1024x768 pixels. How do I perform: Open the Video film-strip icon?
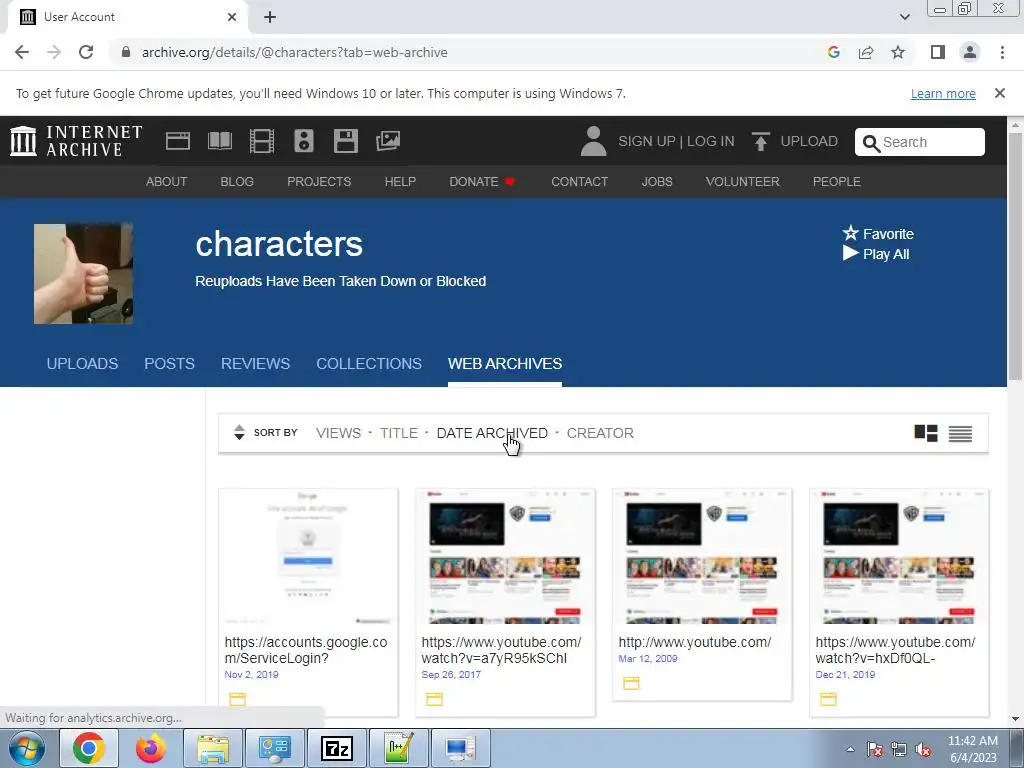click(x=262, y=141)
